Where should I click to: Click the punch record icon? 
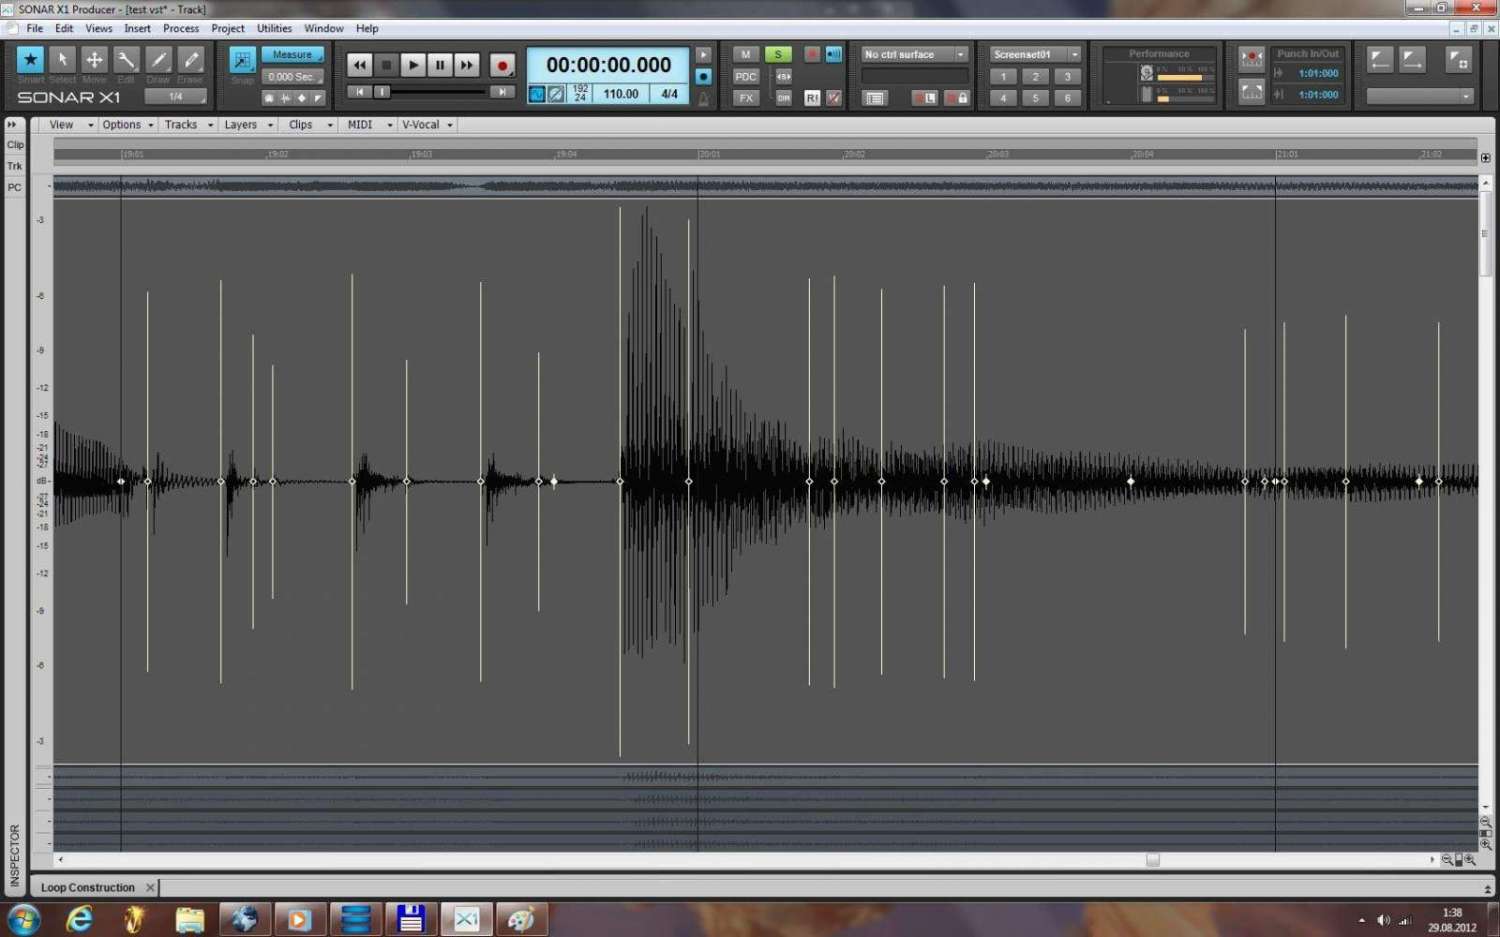(x=1251, y=58)
